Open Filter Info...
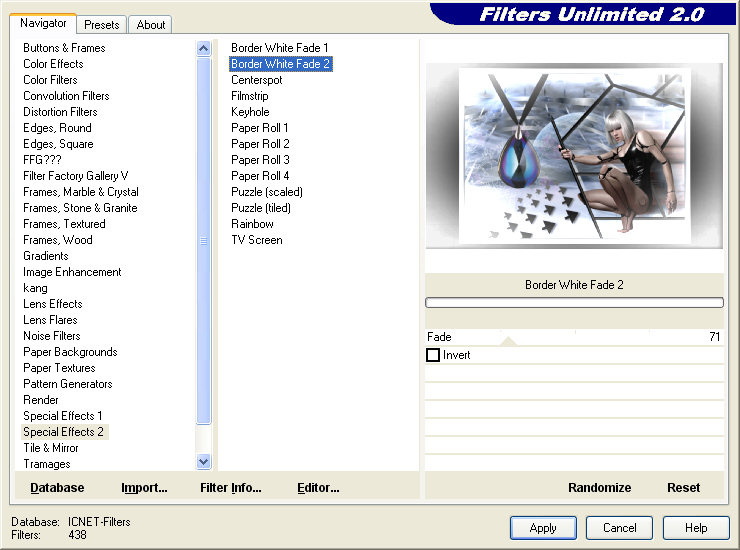This screenshot has height=550, width=740. click(230, 487)
